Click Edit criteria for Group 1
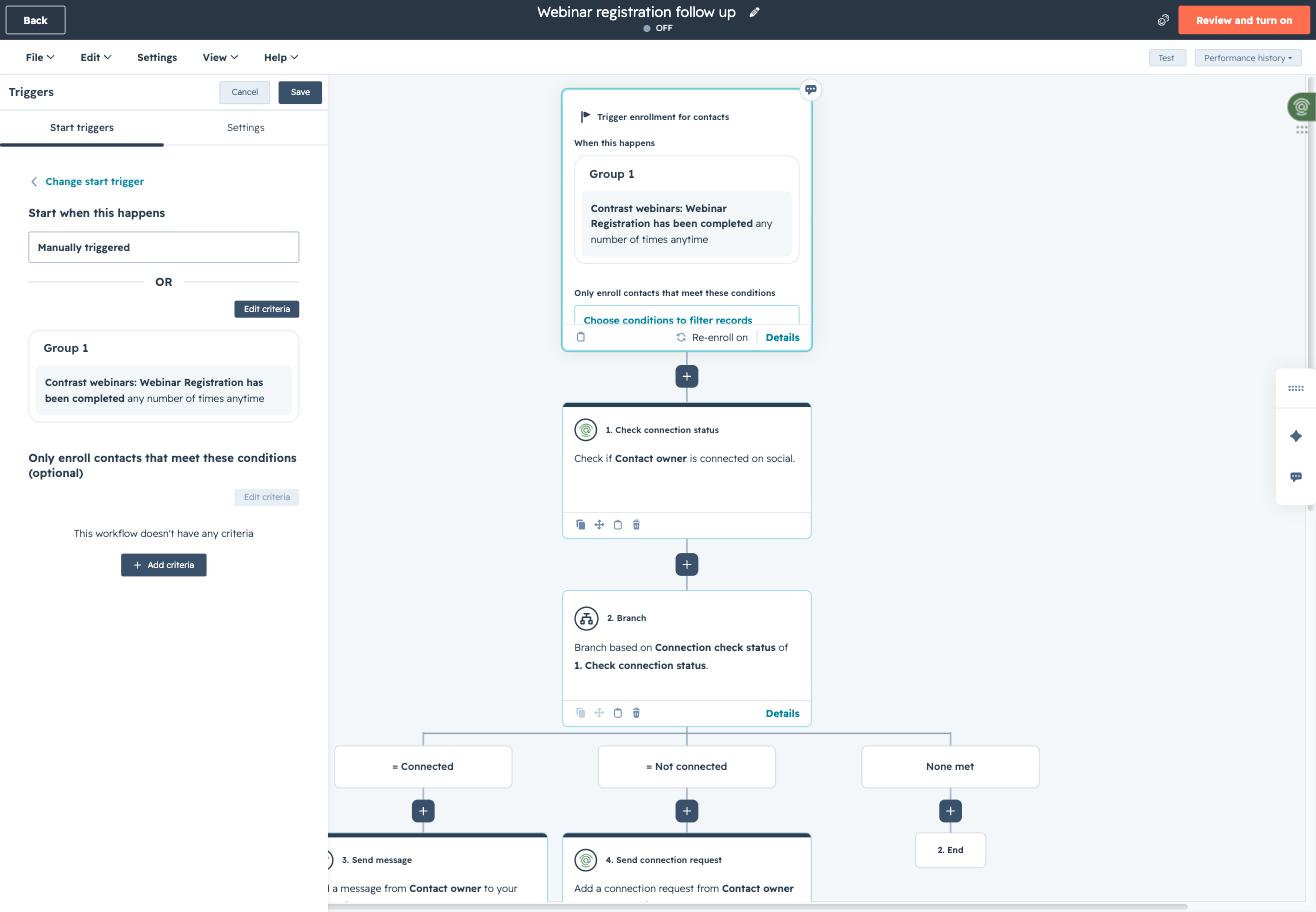Viewport: 1316px width, 912px height. tap(267, 309)
